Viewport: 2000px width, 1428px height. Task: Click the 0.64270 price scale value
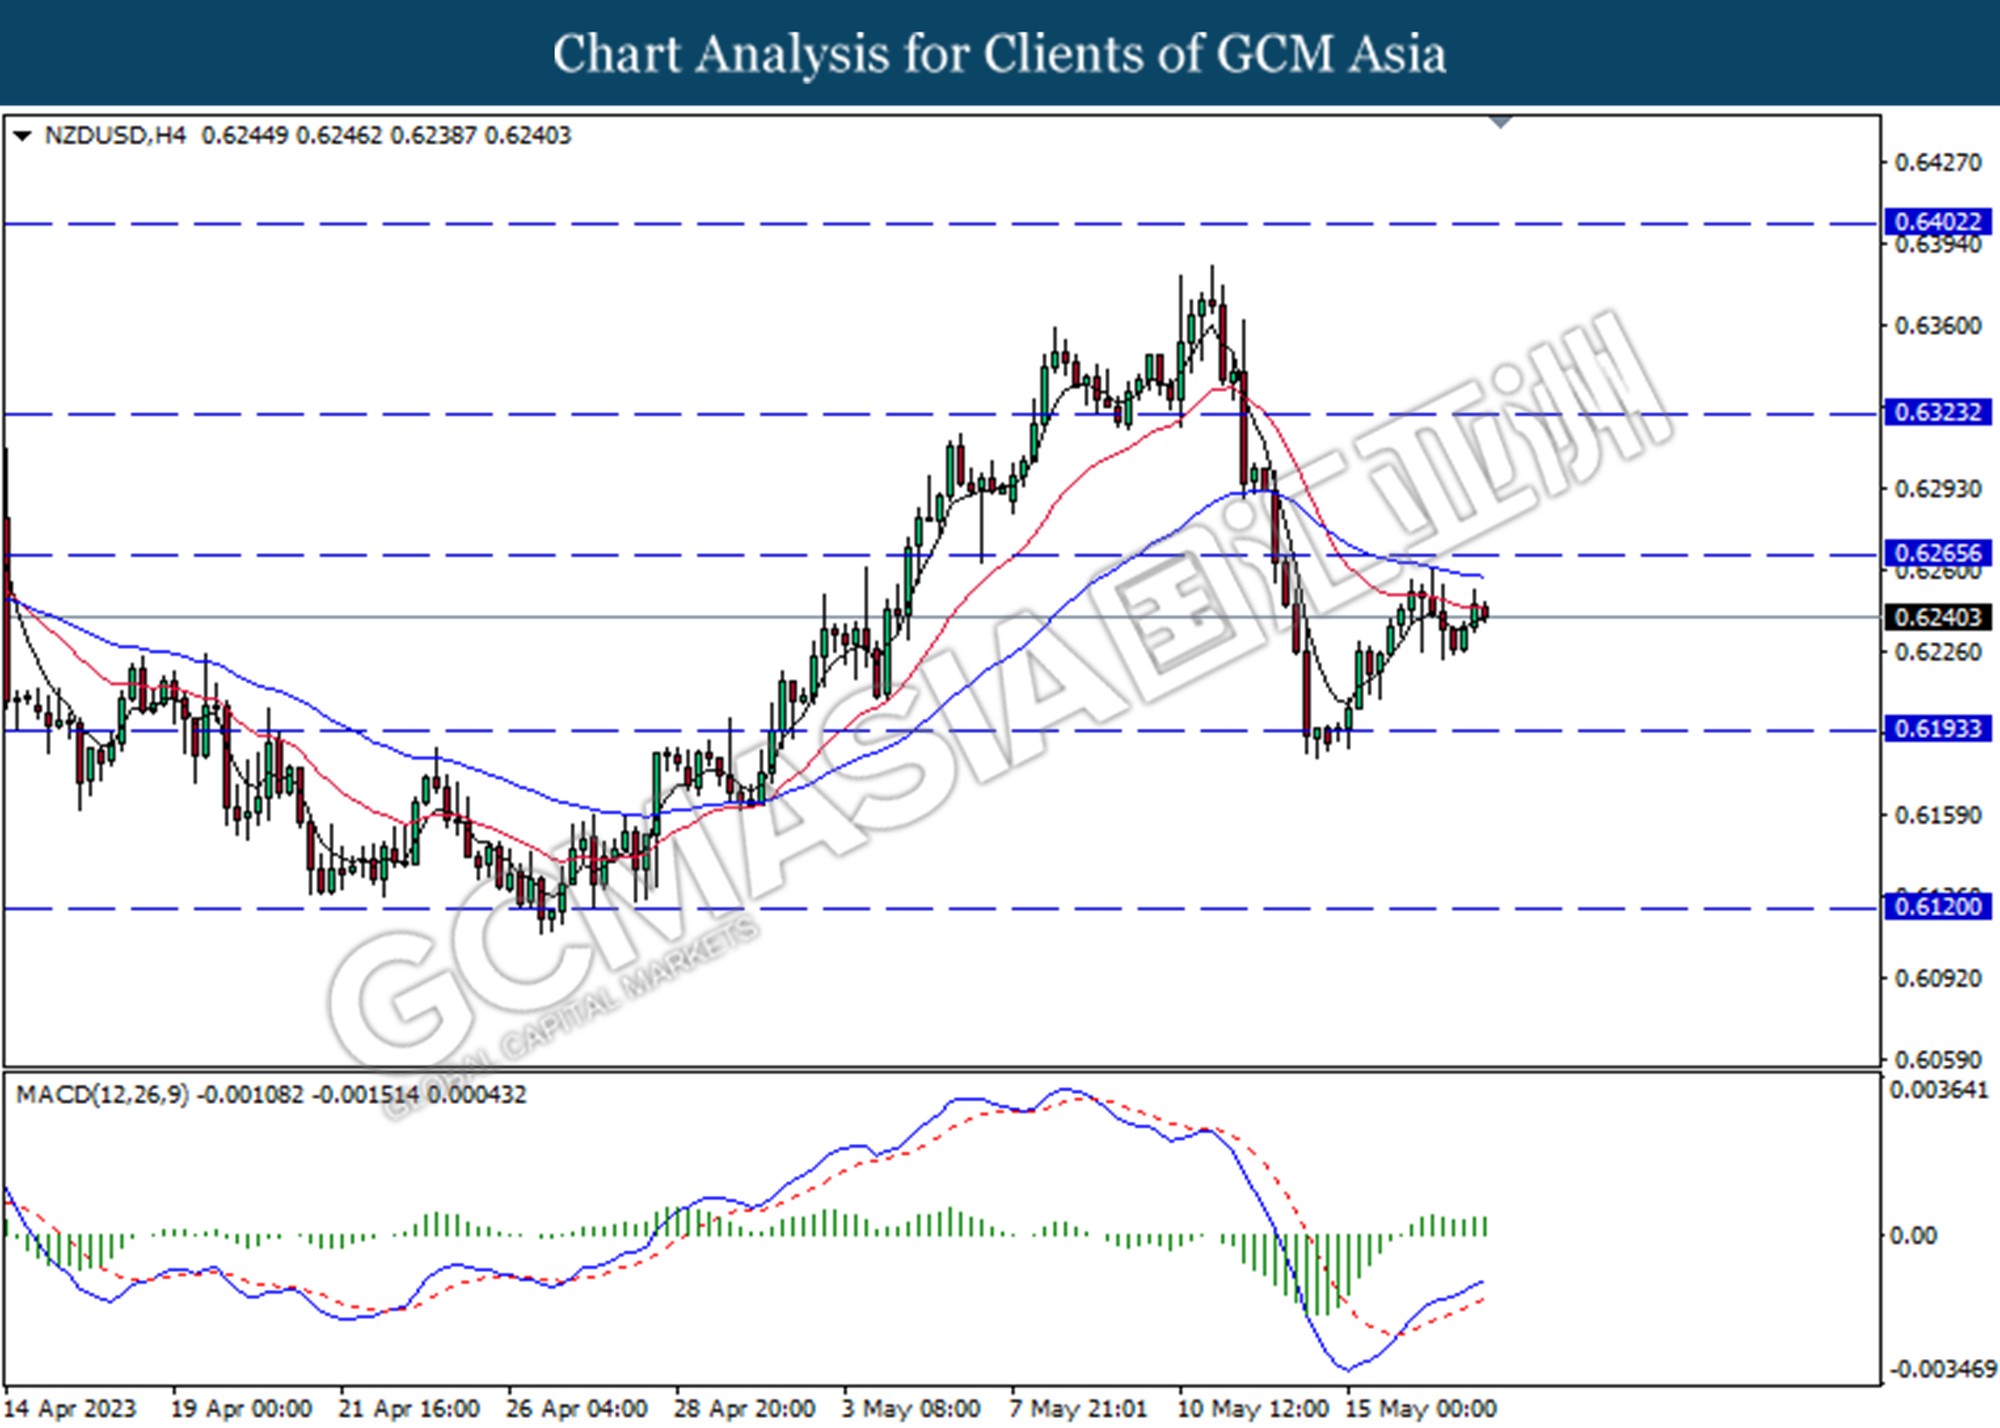coord(1938,163)
